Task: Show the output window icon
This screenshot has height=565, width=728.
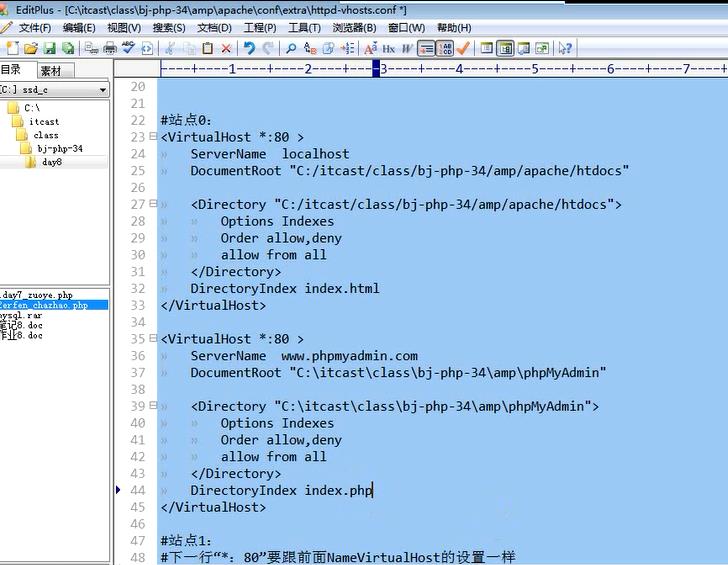Action: tap(524, 48)
